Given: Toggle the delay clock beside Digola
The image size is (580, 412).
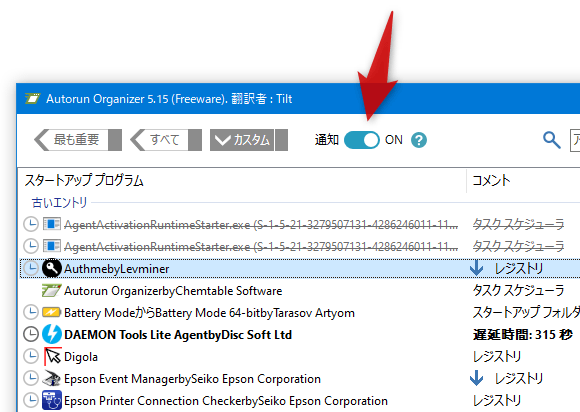Looking at the screenshot, I should (x=31, y=357).
